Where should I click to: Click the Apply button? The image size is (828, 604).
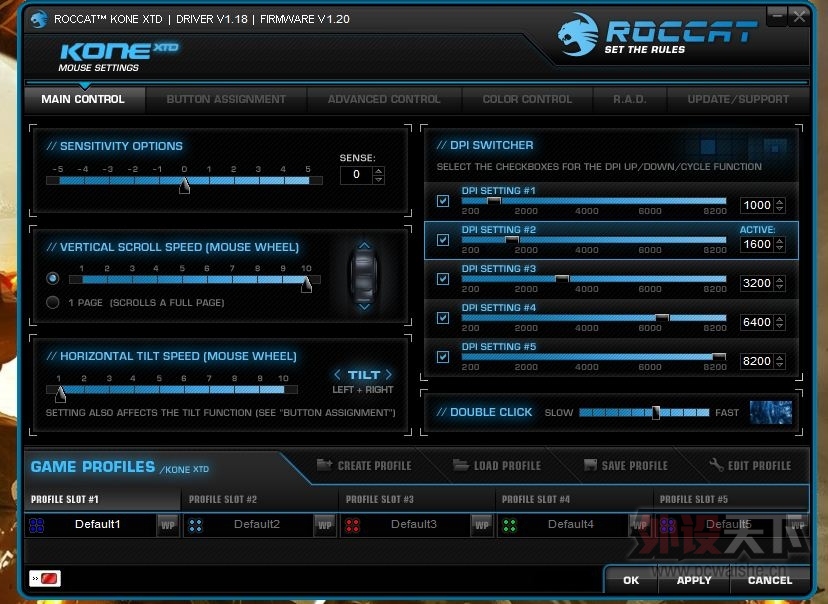694,580
